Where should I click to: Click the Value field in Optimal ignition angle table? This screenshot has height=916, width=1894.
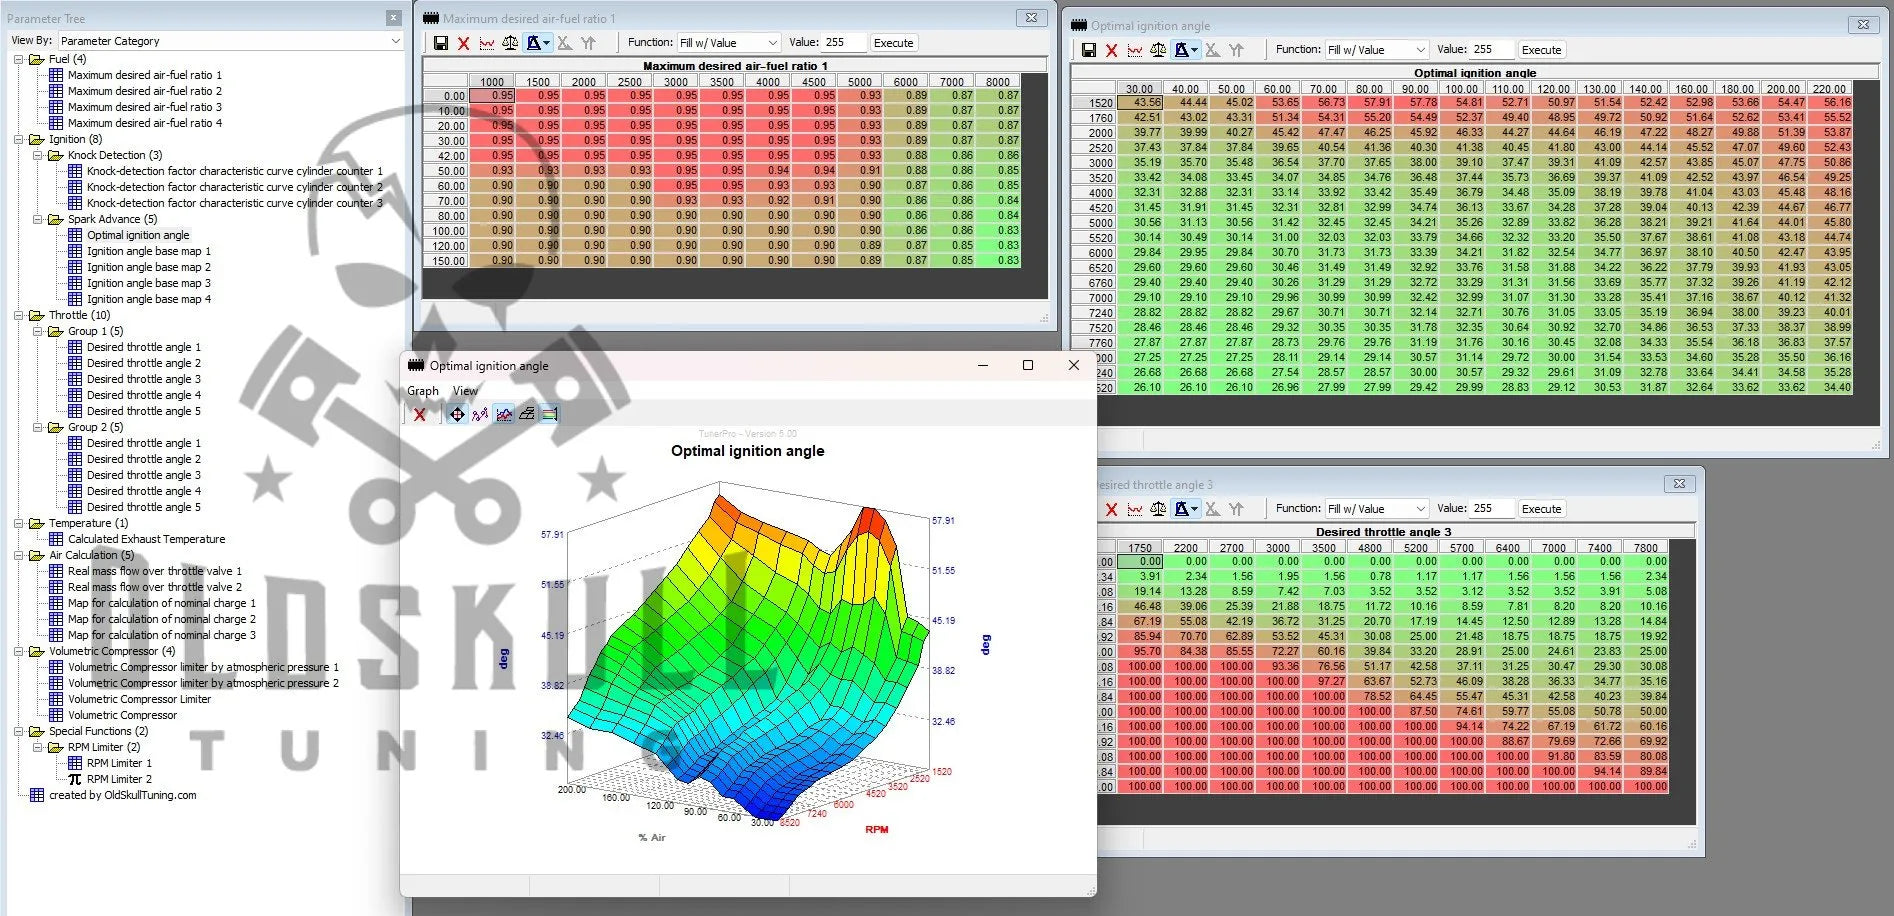point(1490,50)
